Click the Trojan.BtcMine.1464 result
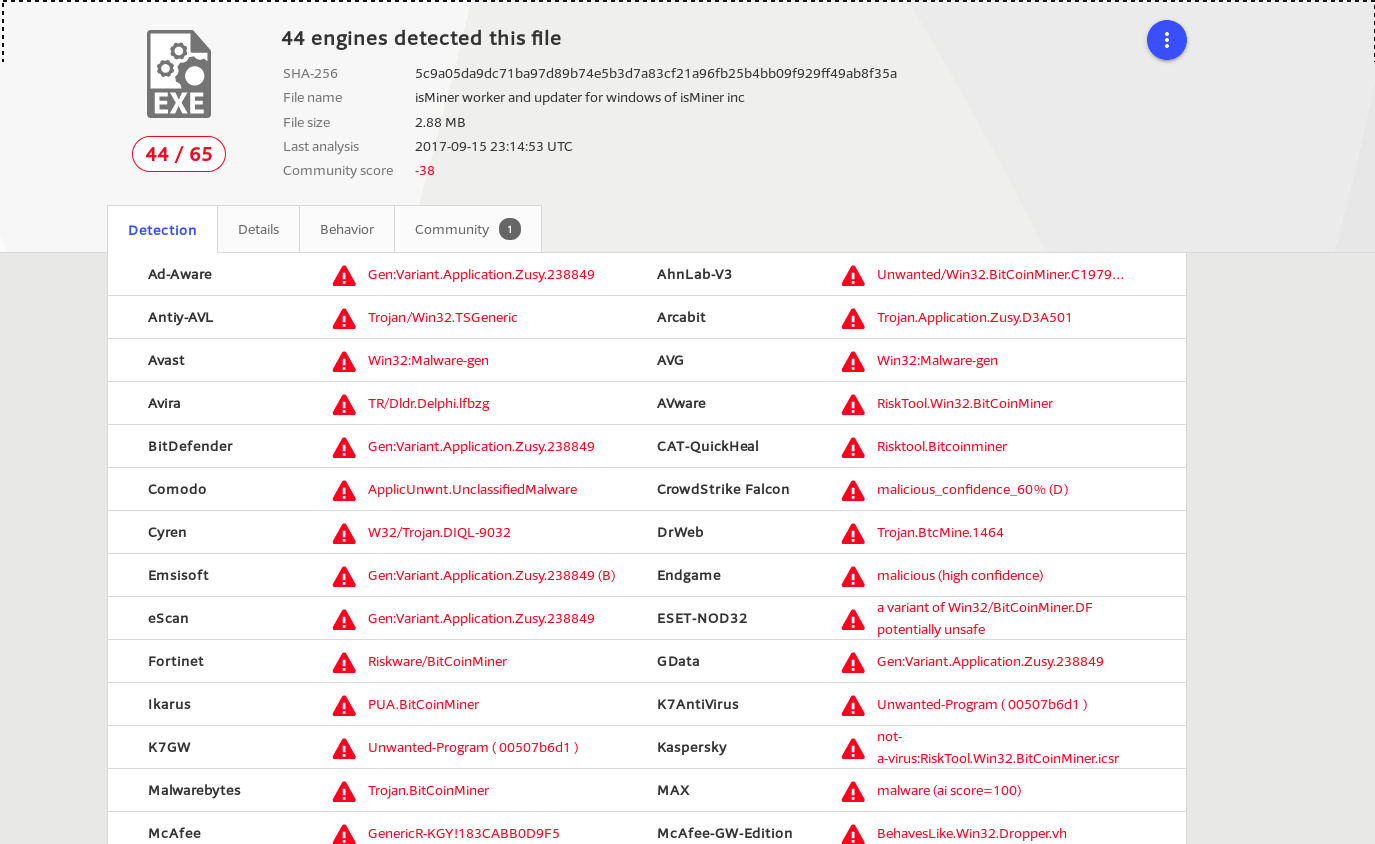1375x844 pixels. [x=940, y=532]
